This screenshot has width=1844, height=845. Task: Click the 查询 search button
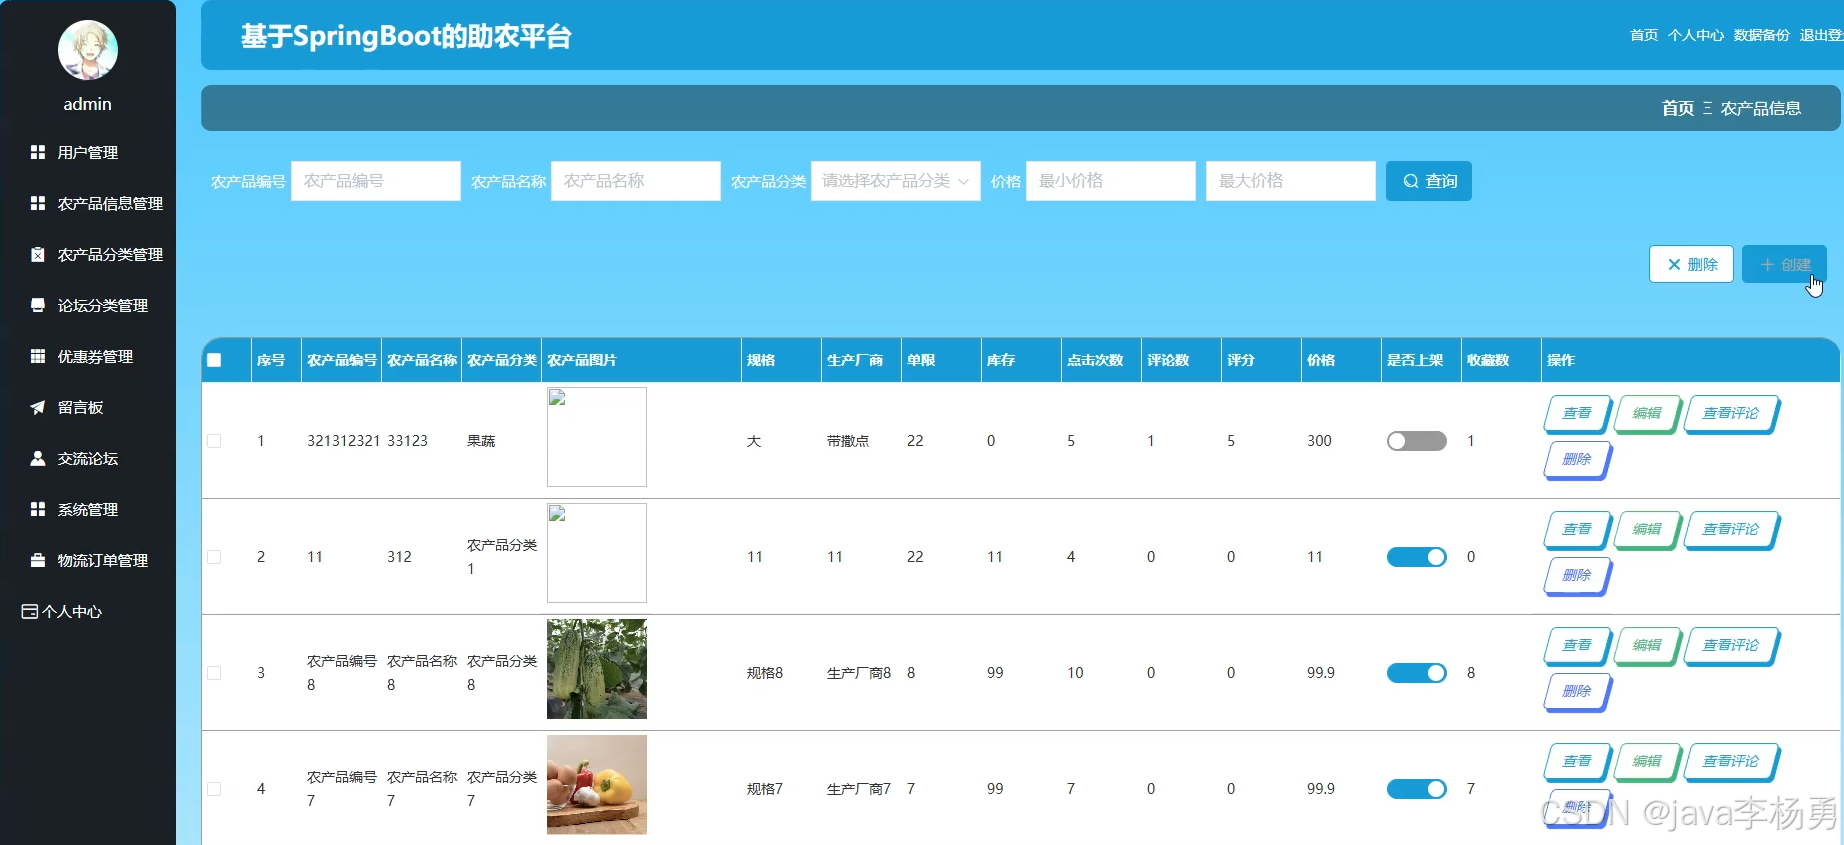click(x=1429, y=181)
